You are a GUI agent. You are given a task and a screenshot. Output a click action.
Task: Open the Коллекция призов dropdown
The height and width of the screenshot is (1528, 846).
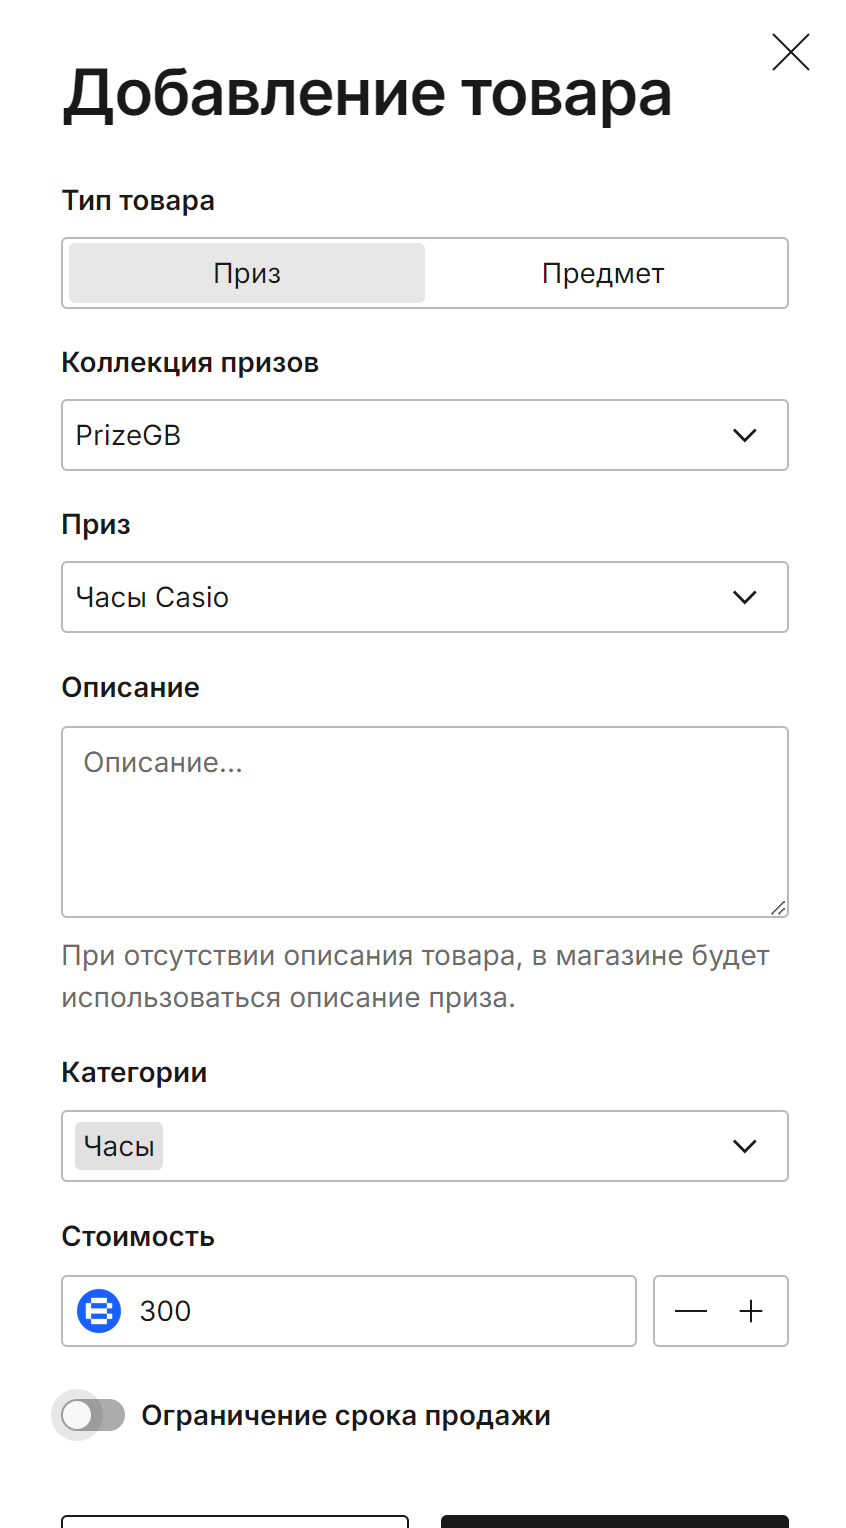pos(425,435)
